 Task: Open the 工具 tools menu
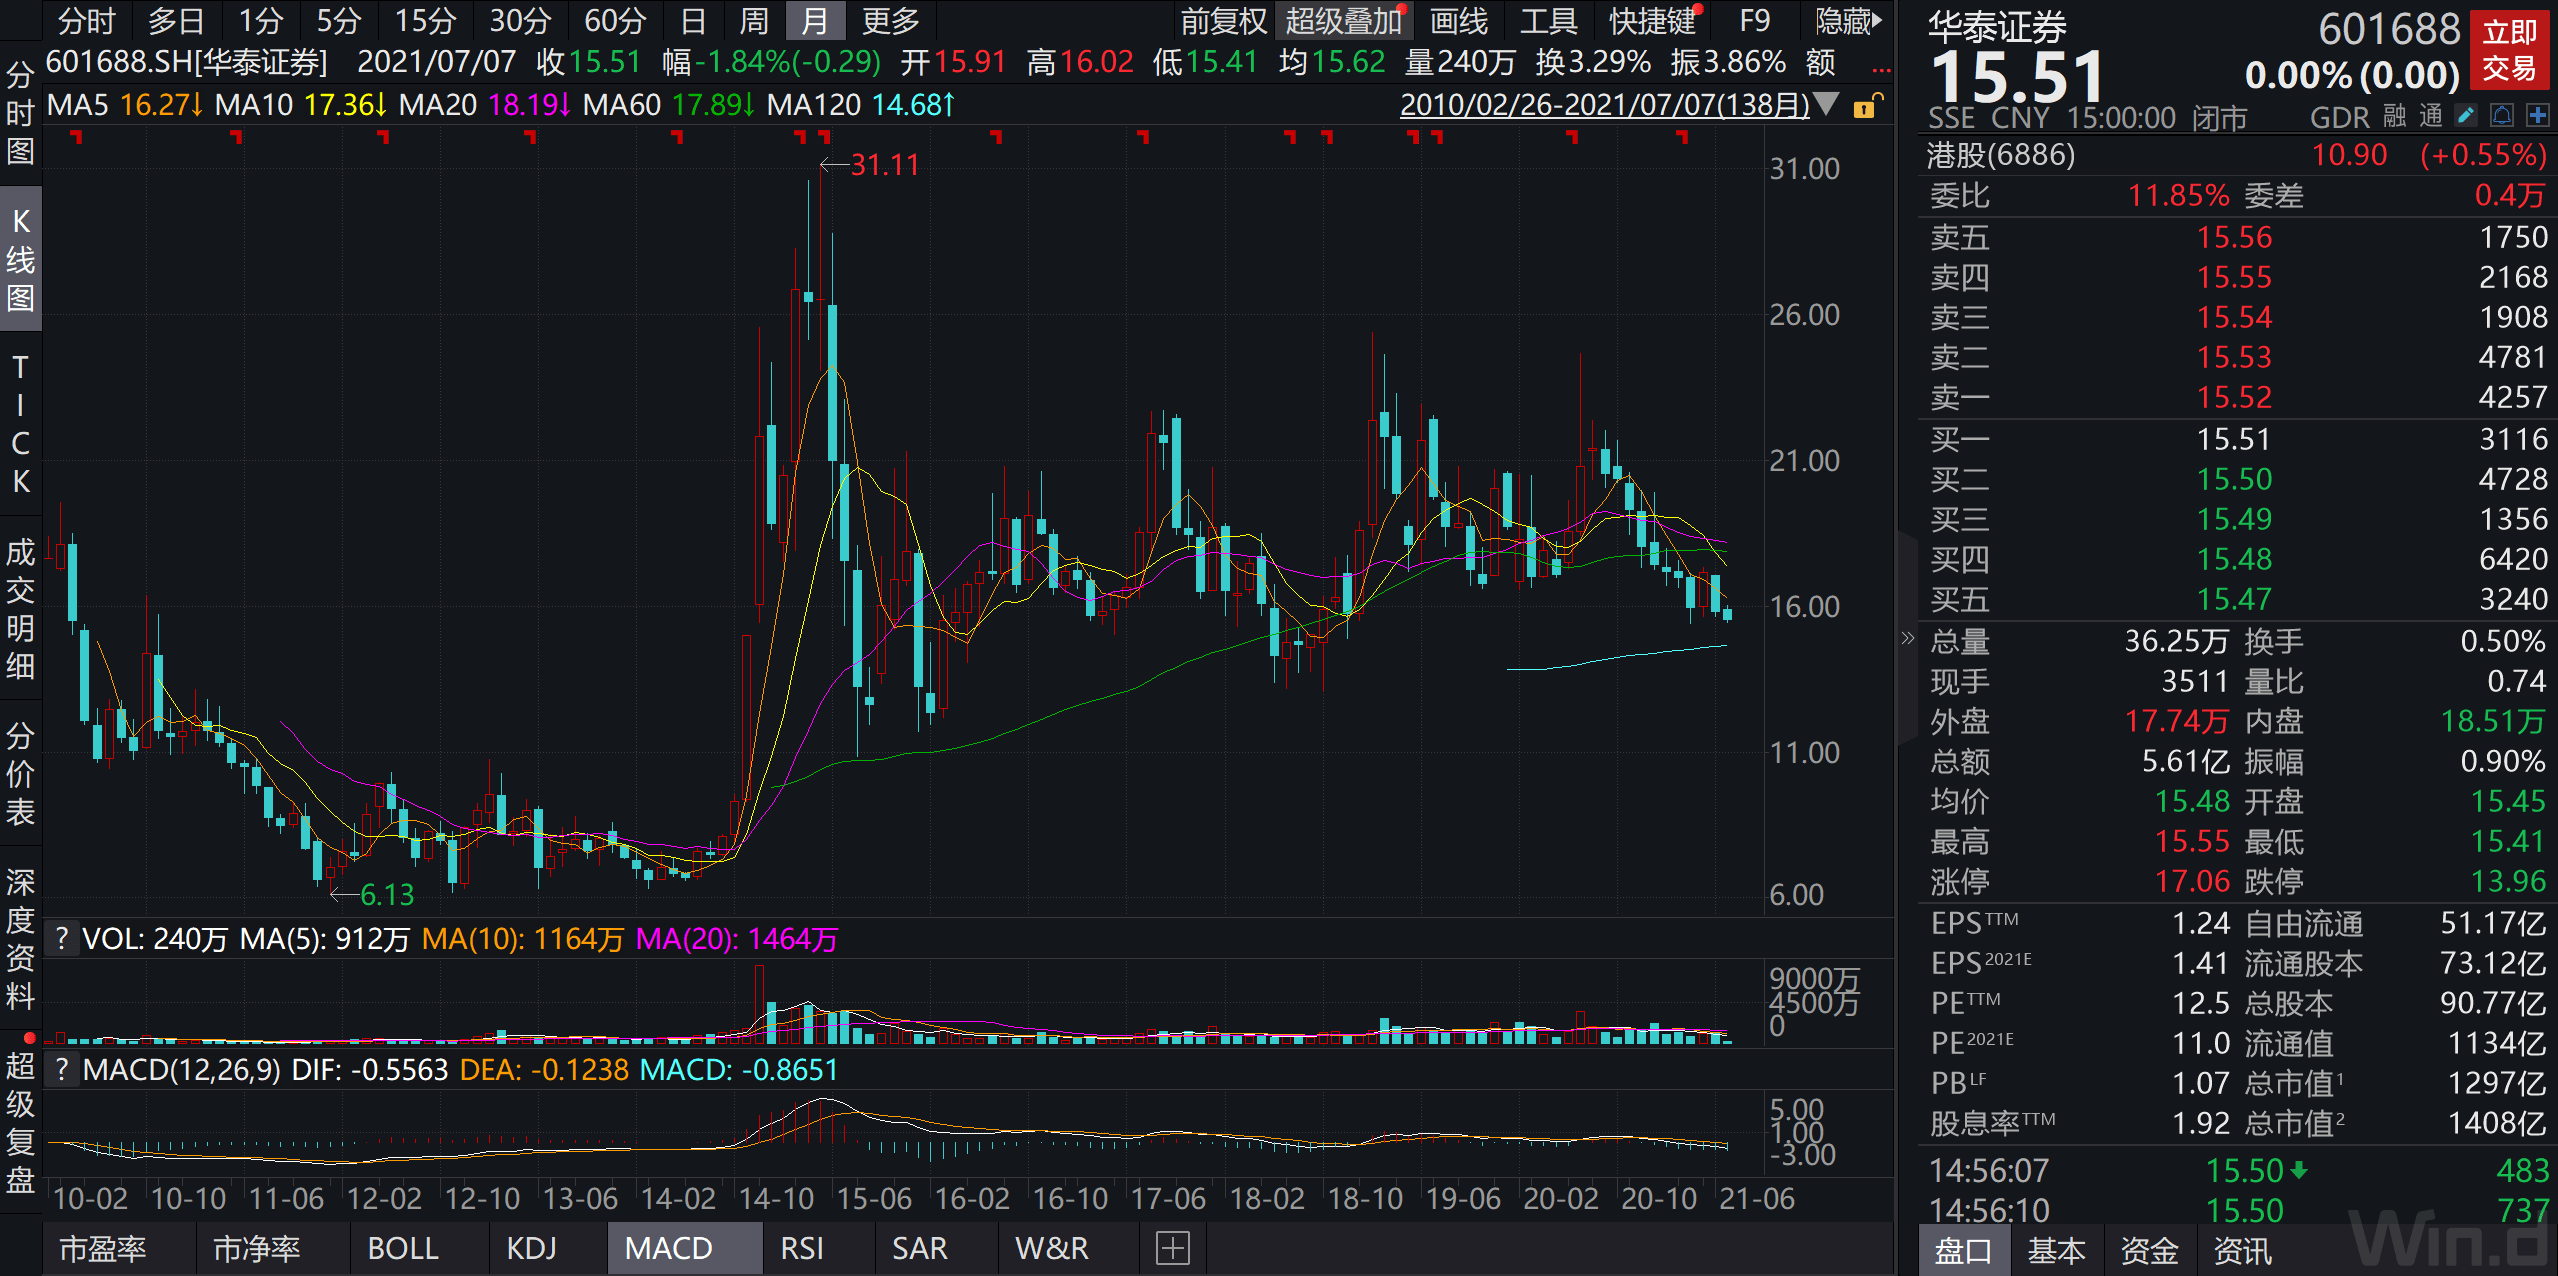(1548, 21)
